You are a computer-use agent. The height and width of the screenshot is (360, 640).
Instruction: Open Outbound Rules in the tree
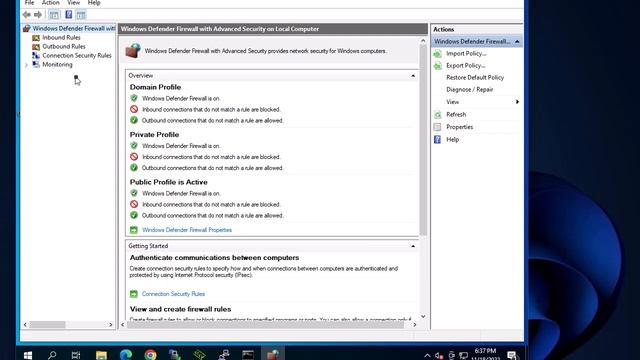(64, 47)
